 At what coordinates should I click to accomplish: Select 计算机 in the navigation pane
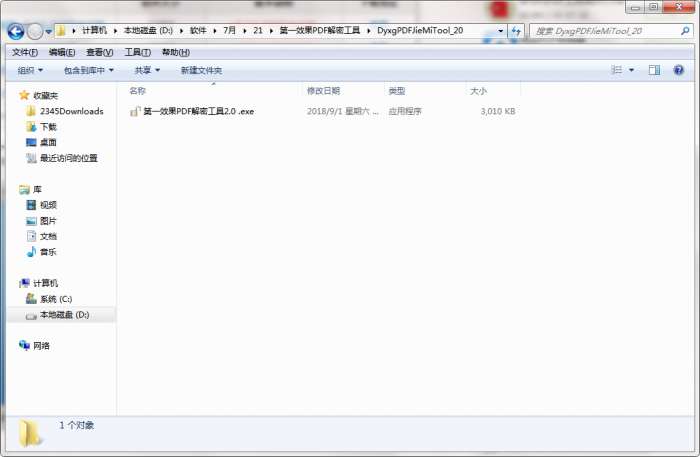(46, 283)
